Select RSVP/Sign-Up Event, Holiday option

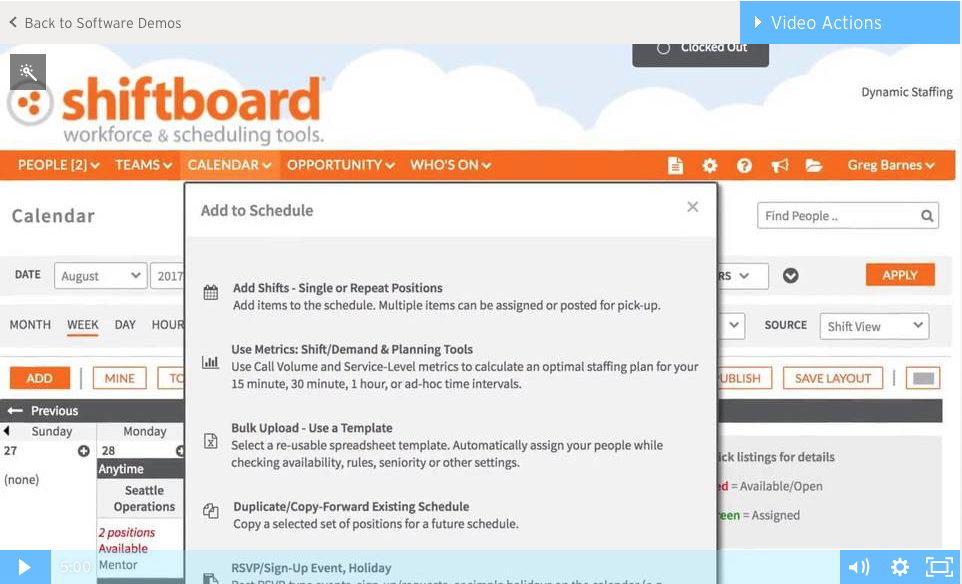[311, 568]
